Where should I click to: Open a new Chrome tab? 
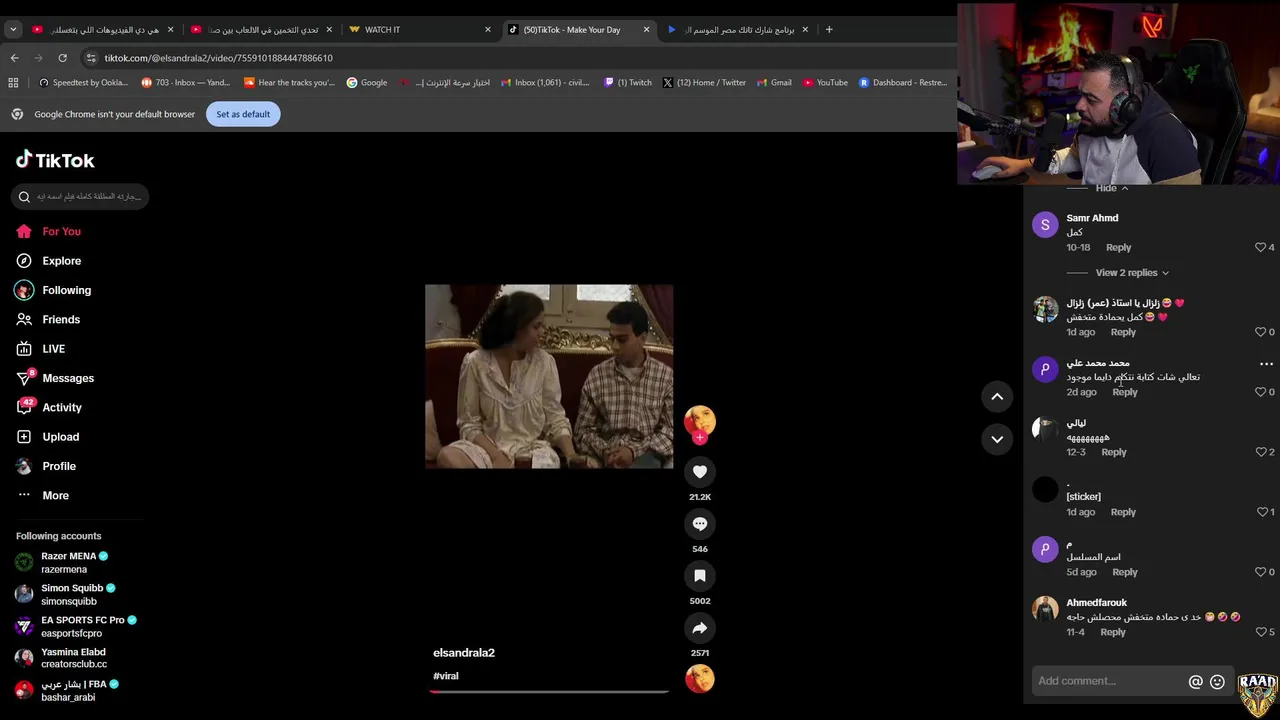click(x=829, y=30)
